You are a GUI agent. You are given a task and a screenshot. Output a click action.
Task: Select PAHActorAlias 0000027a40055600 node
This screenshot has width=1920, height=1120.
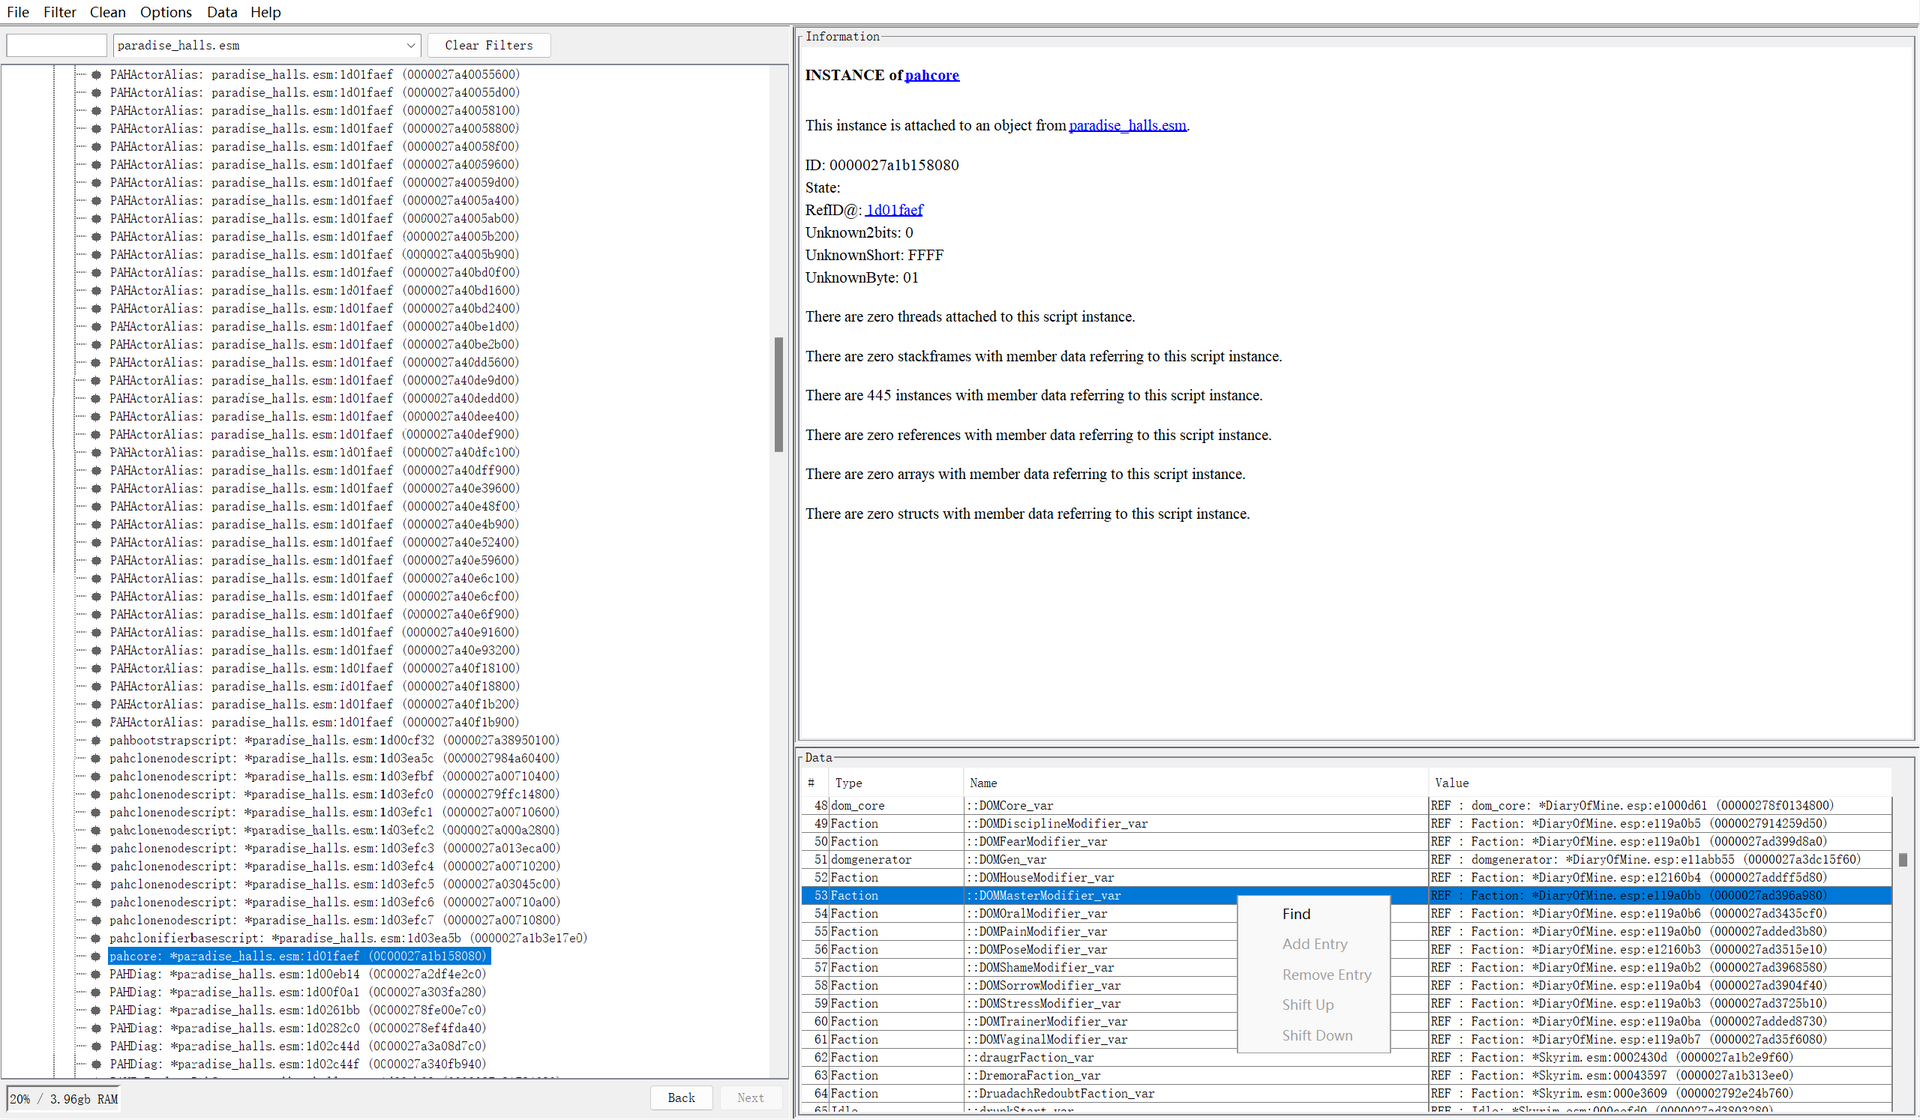[x=315, y=74]
